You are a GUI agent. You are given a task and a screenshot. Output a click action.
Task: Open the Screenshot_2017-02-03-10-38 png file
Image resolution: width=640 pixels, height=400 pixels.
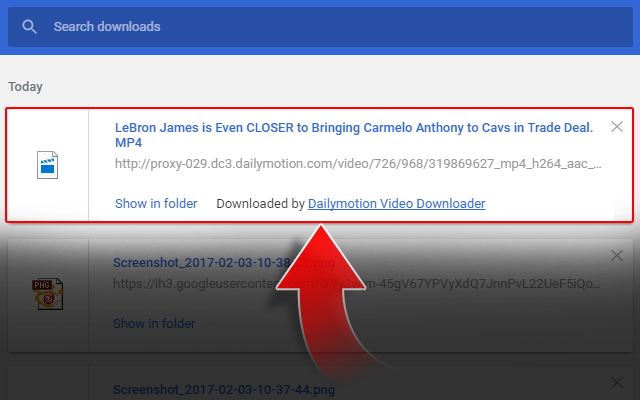[x=224, y=262]
